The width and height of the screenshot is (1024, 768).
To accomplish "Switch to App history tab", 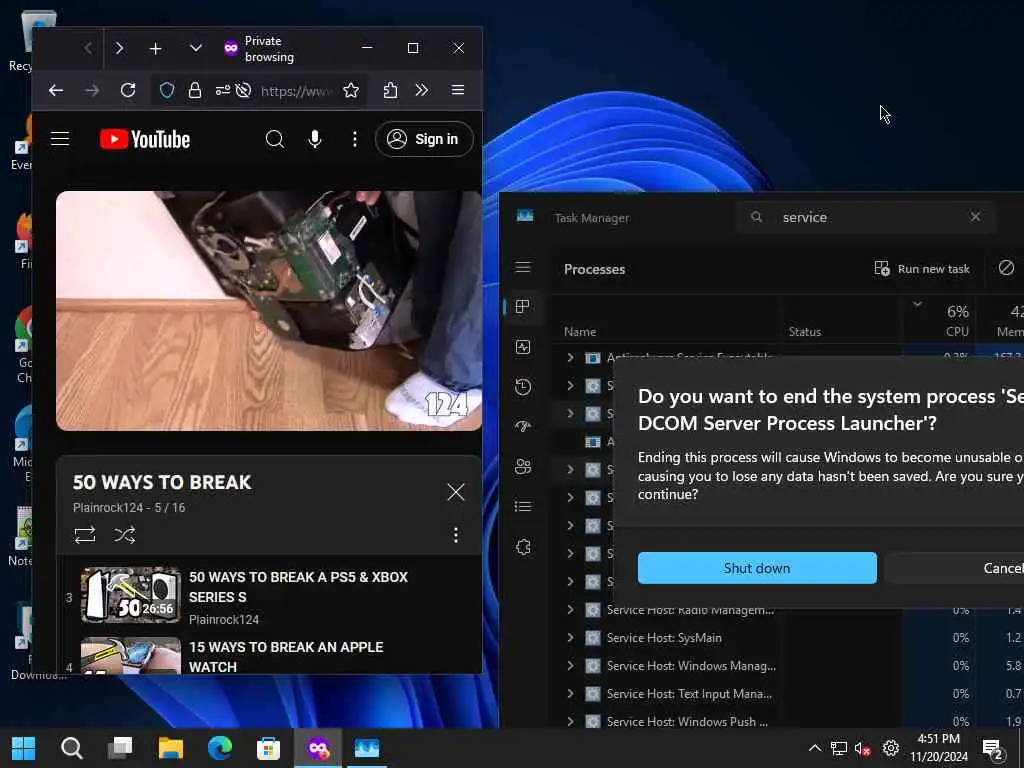I will point(523,387).
